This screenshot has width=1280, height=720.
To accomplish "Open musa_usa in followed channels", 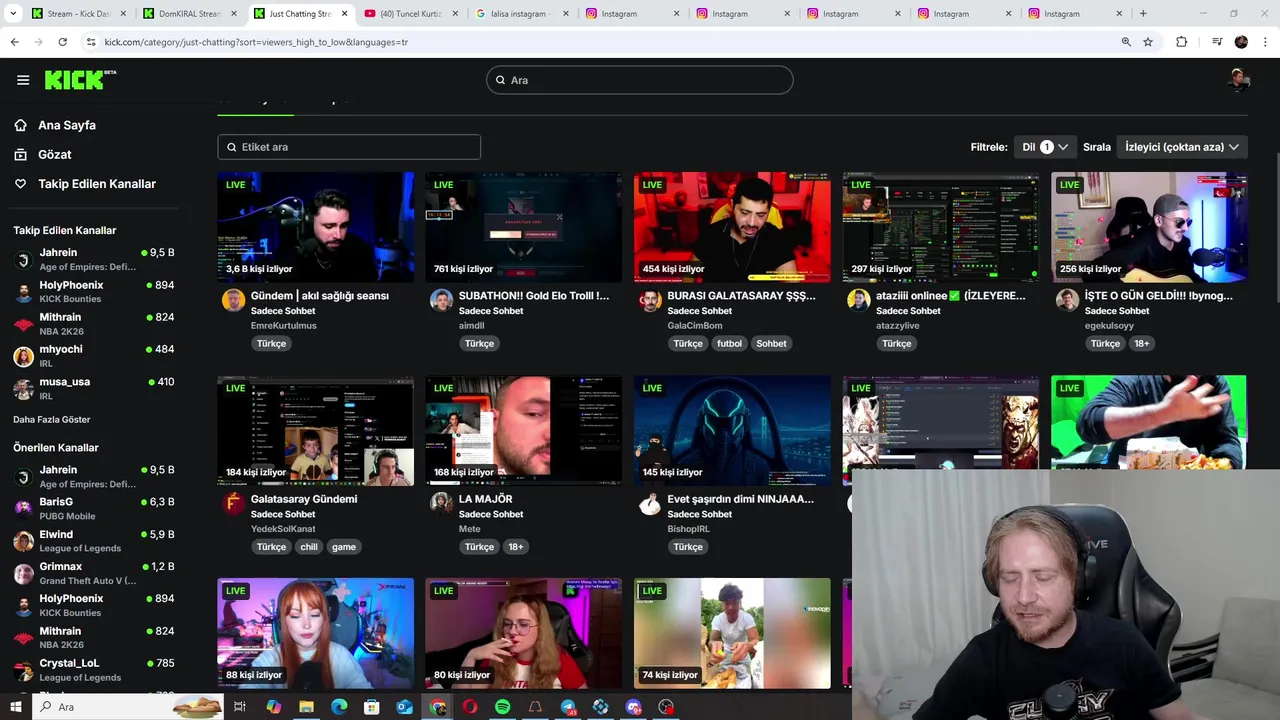I will click(x=94, y=388).
